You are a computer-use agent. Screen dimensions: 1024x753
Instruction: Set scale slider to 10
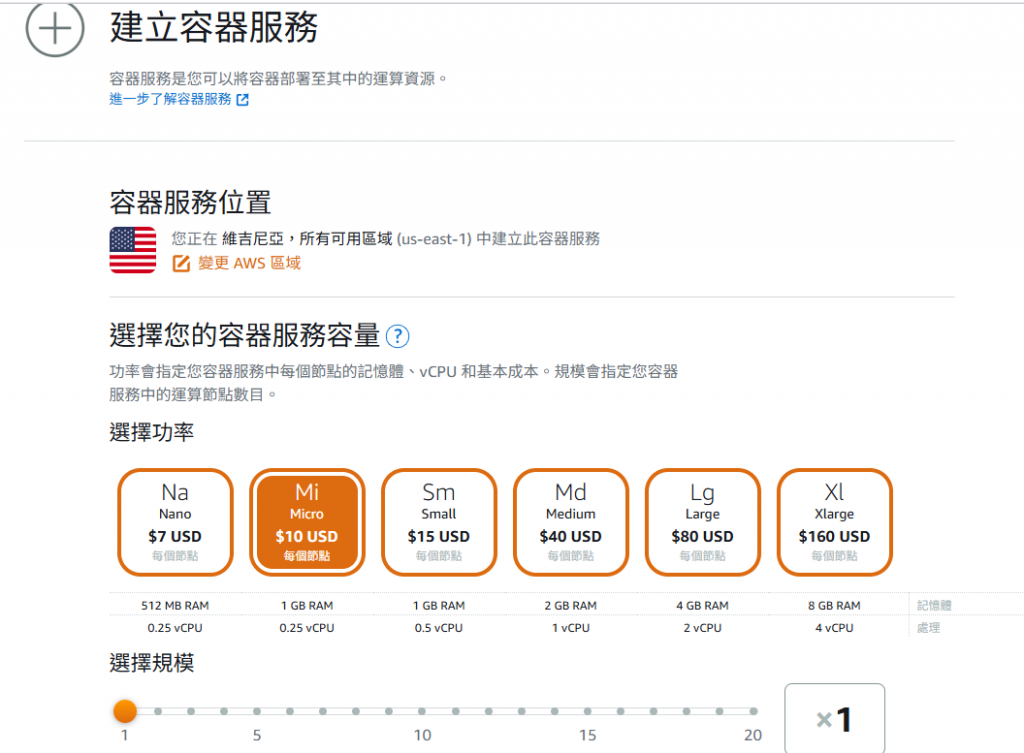[422, 711]
